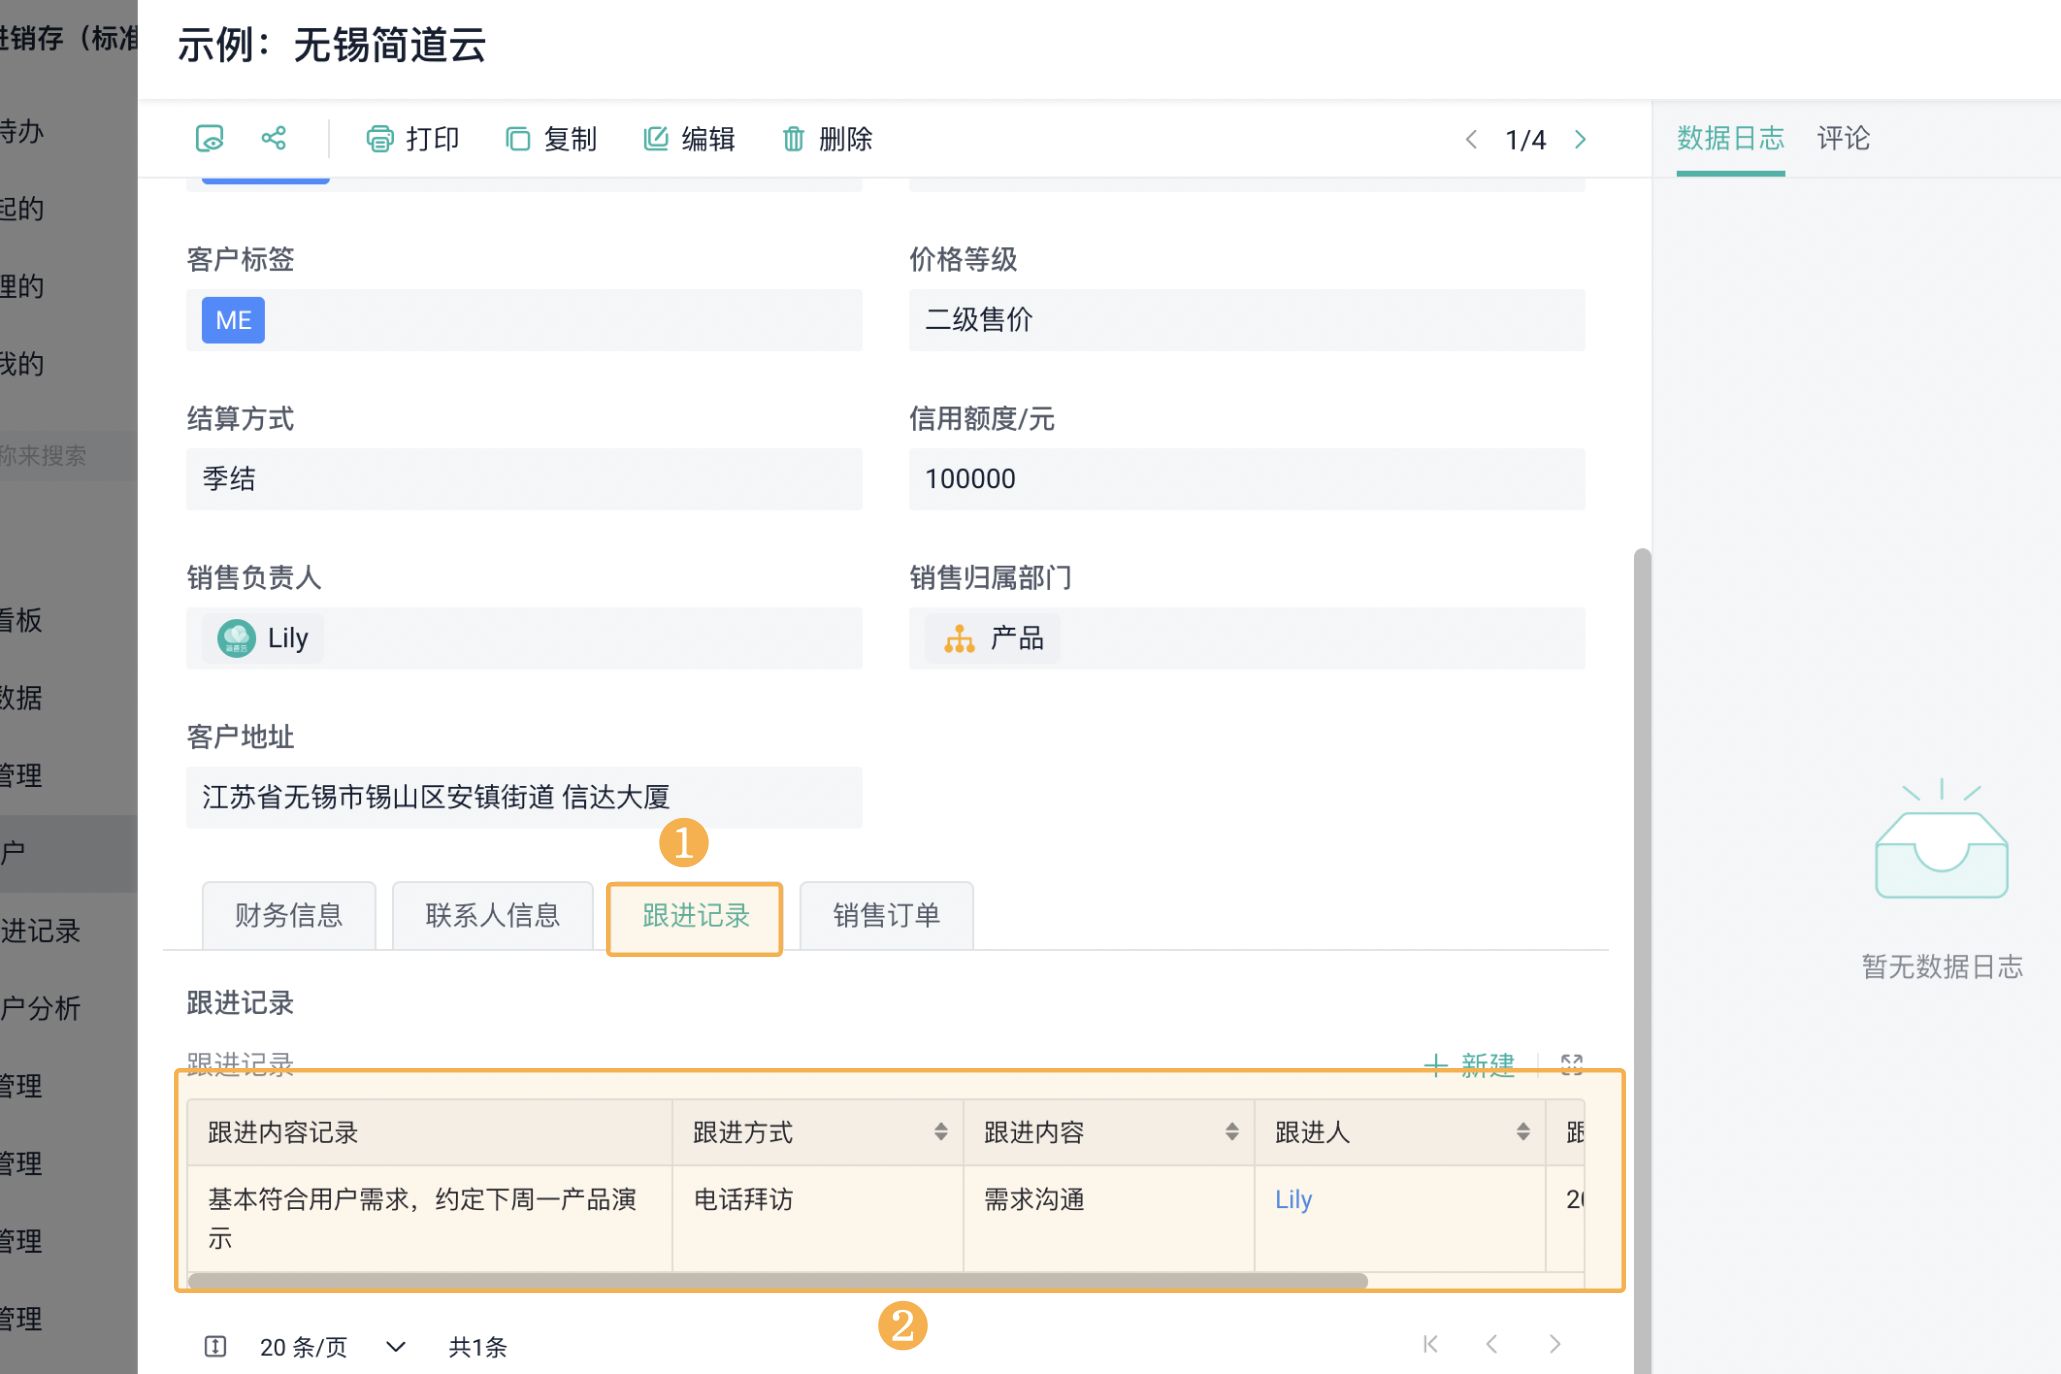Image resolution: width=2061 pixels, height=1374 pixels.
Task: Click the table's horizontal scrollbar
Action: click(x=776, y=1281)
